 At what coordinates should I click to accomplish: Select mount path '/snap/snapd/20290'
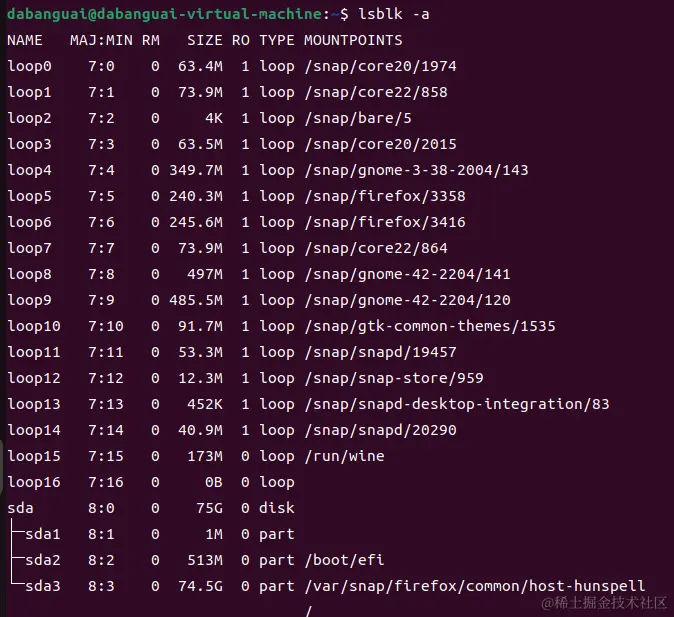click(x=380, y=430)
